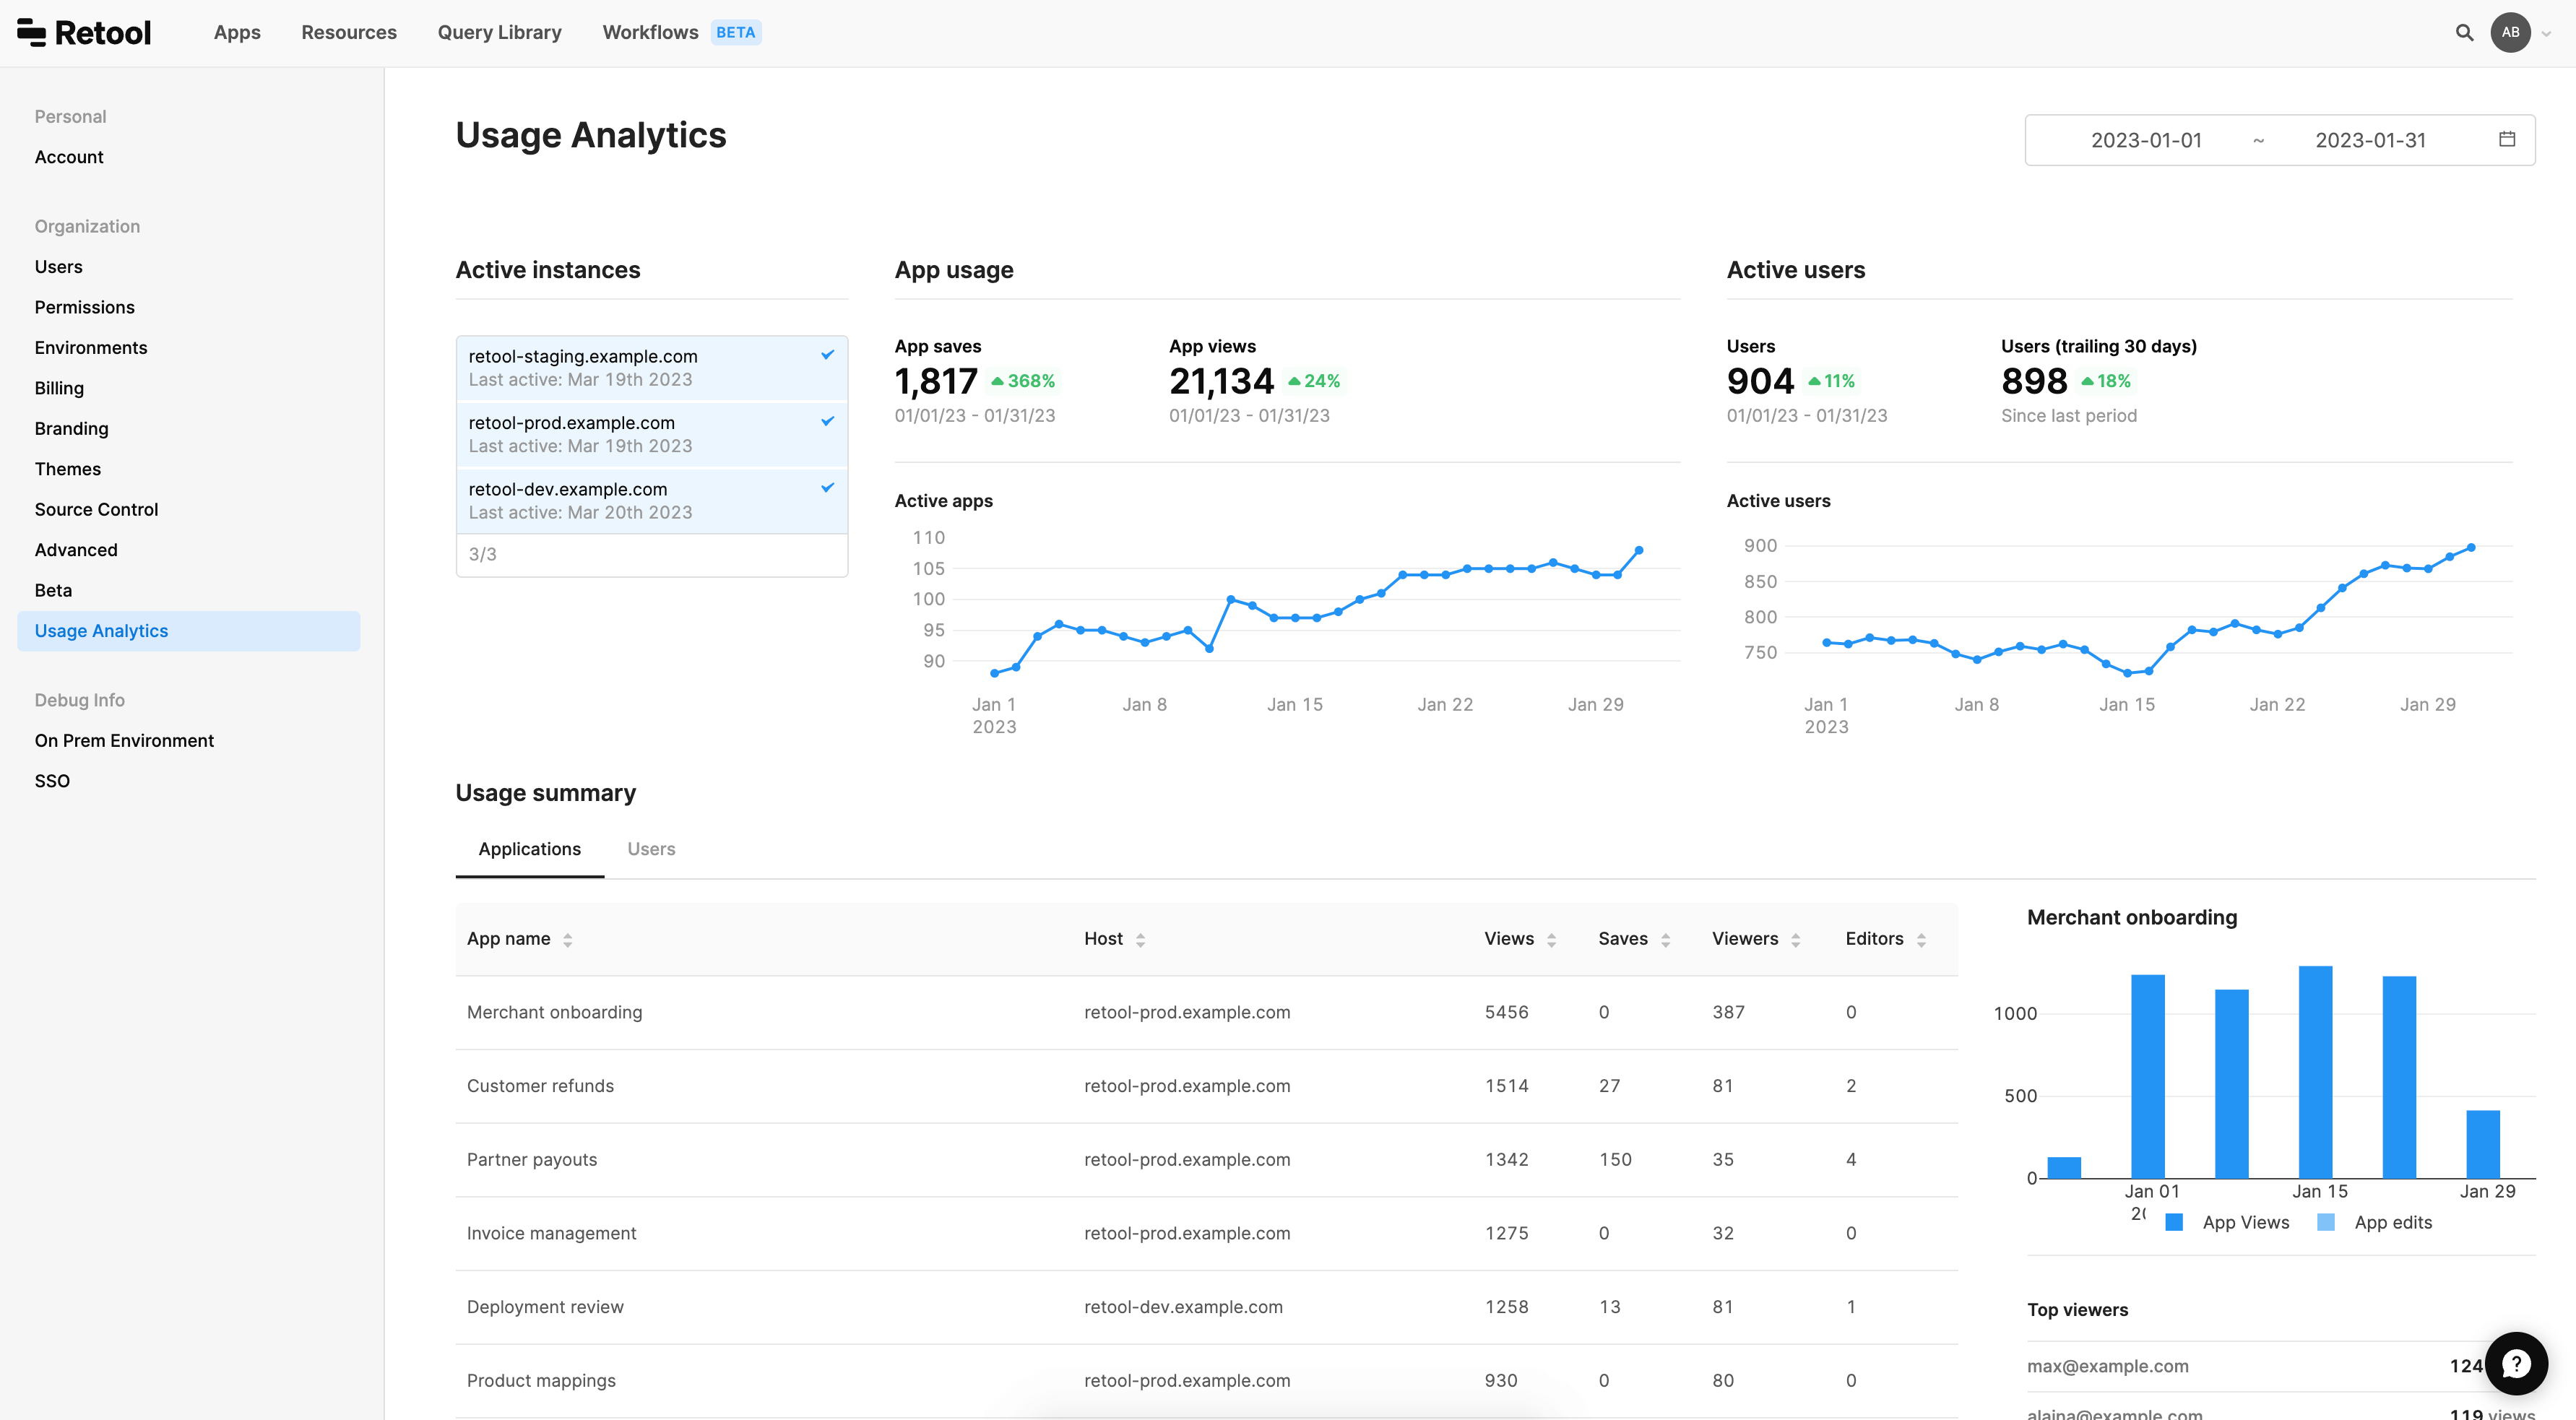Sort table by Editors column arrows

click(1921, 940)
